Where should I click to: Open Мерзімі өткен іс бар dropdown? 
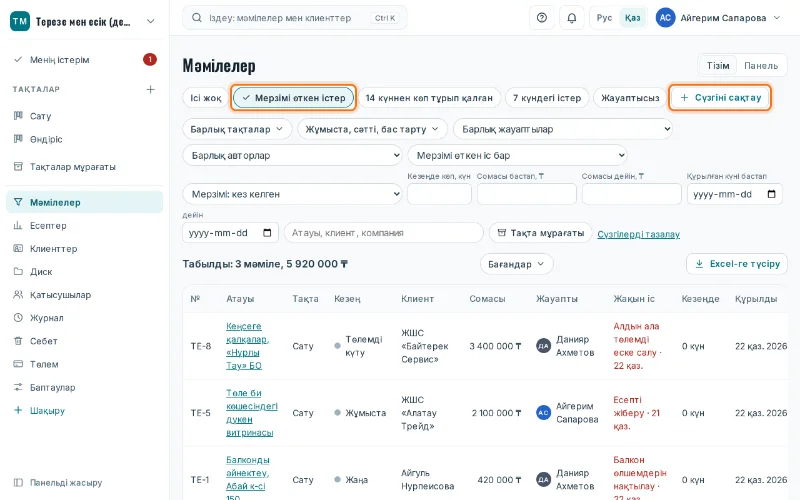(x=517, y=156)
